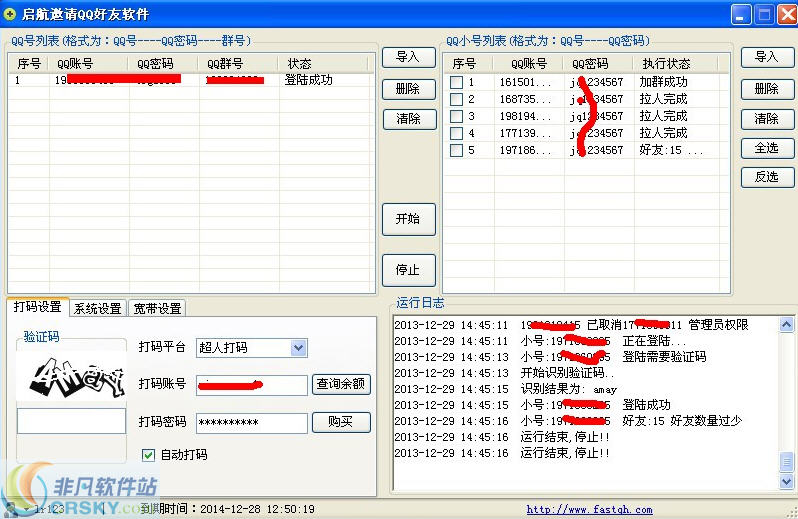Viewport: 798px width, 519px height.
Task: Toggle the 自动打码 checkbox
Action: point(148,454)
